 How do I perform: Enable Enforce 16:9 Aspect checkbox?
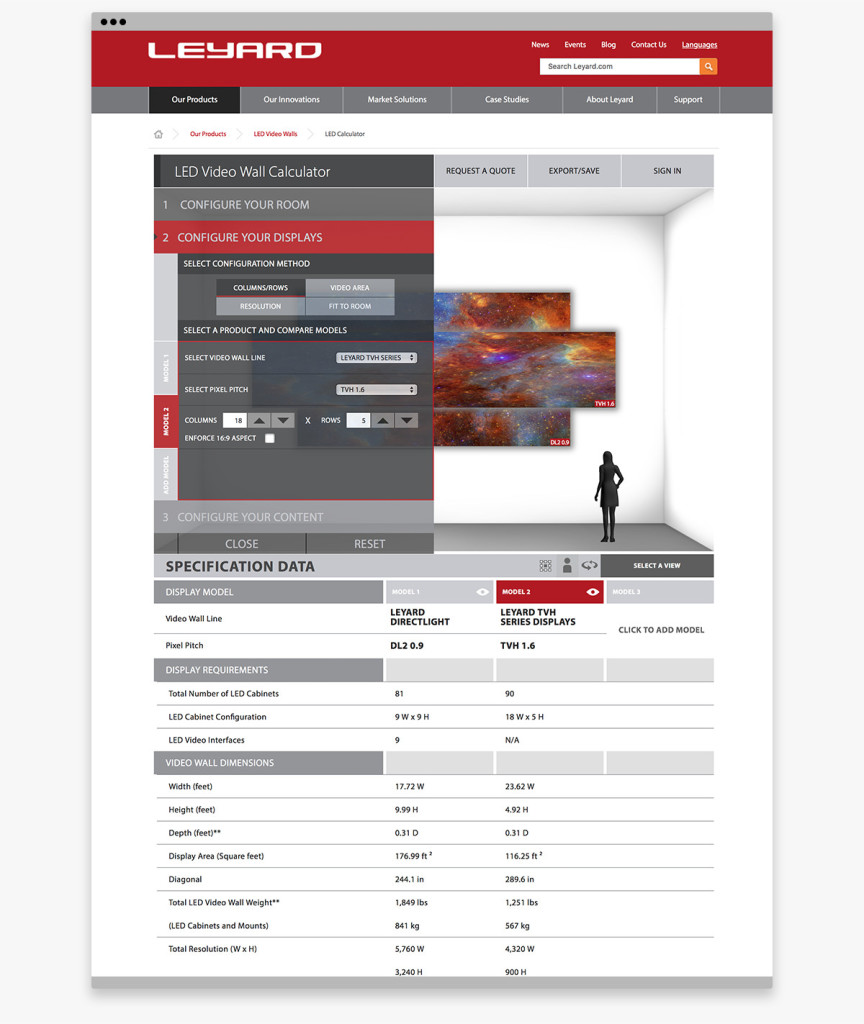(270, 438)
